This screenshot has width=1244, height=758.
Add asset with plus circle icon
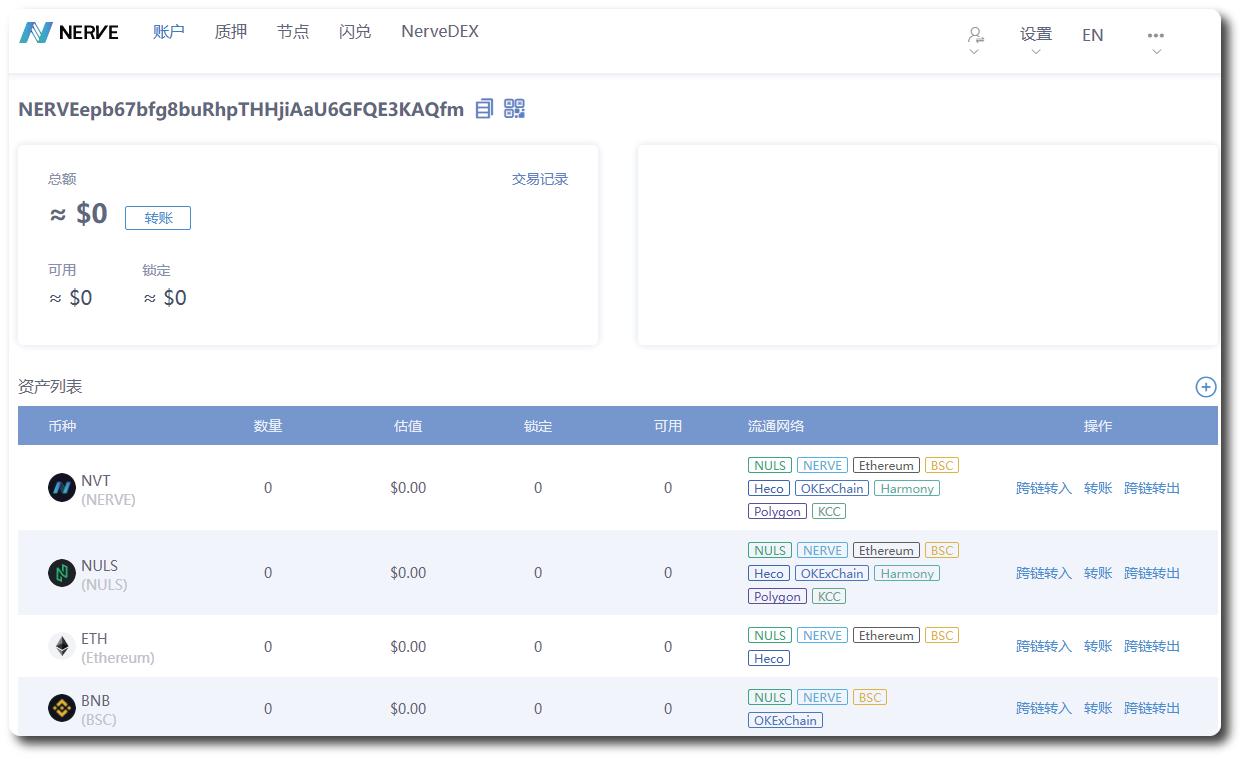[x=1206, y=387]
